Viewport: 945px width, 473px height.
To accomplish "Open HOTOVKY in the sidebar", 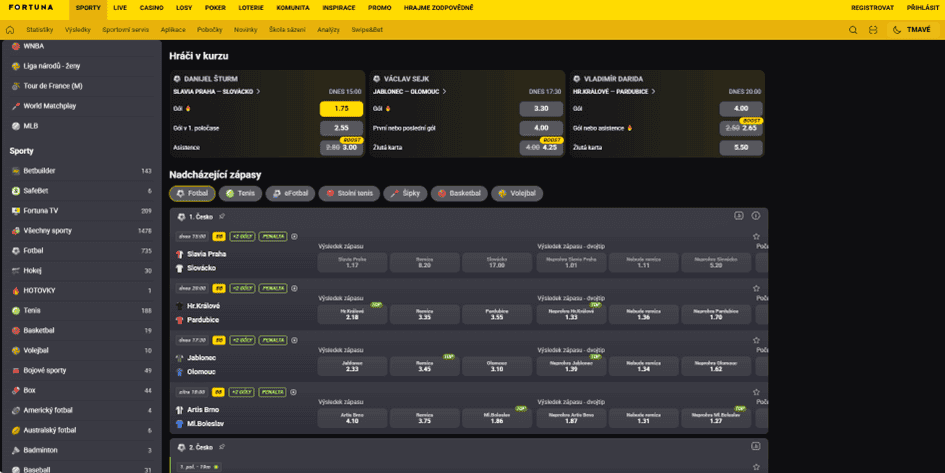I will coord(81,290).
